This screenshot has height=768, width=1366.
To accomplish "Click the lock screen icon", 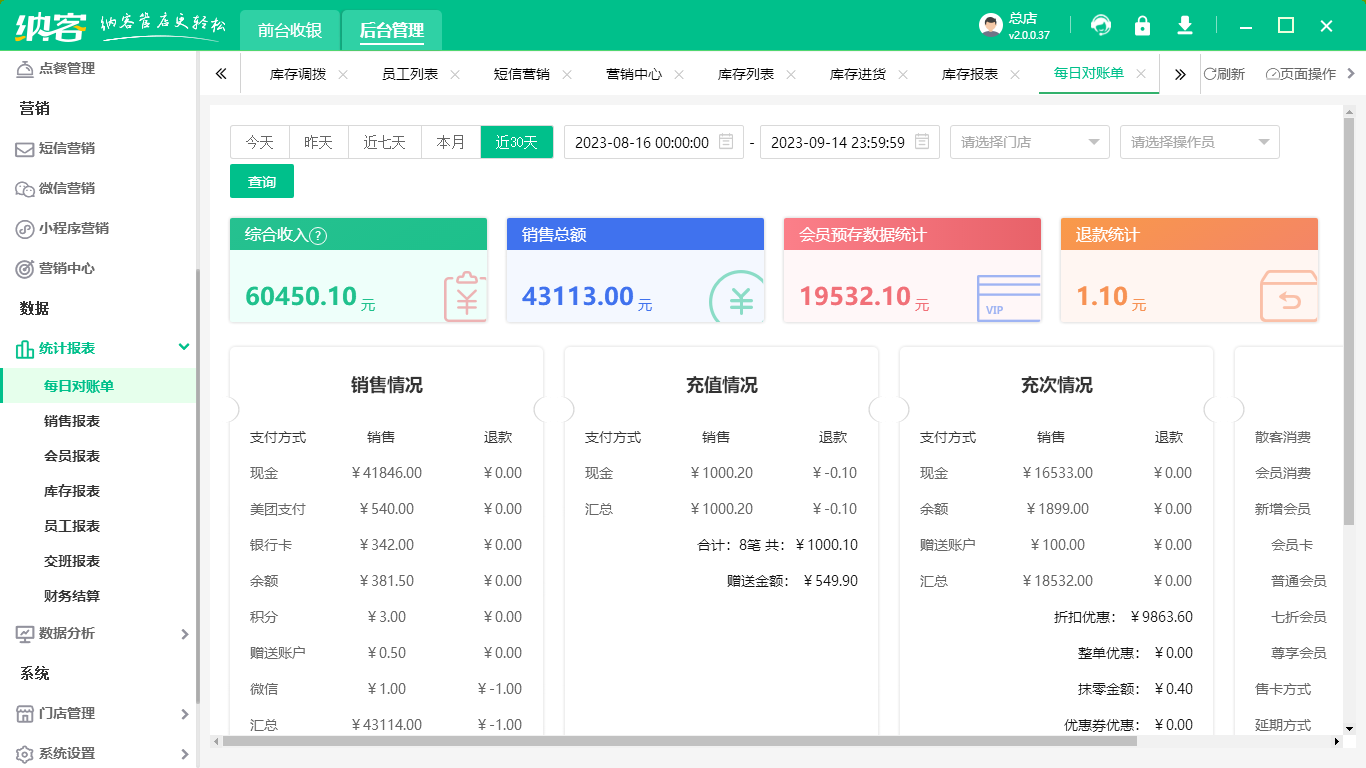I will click(1143, 25).
